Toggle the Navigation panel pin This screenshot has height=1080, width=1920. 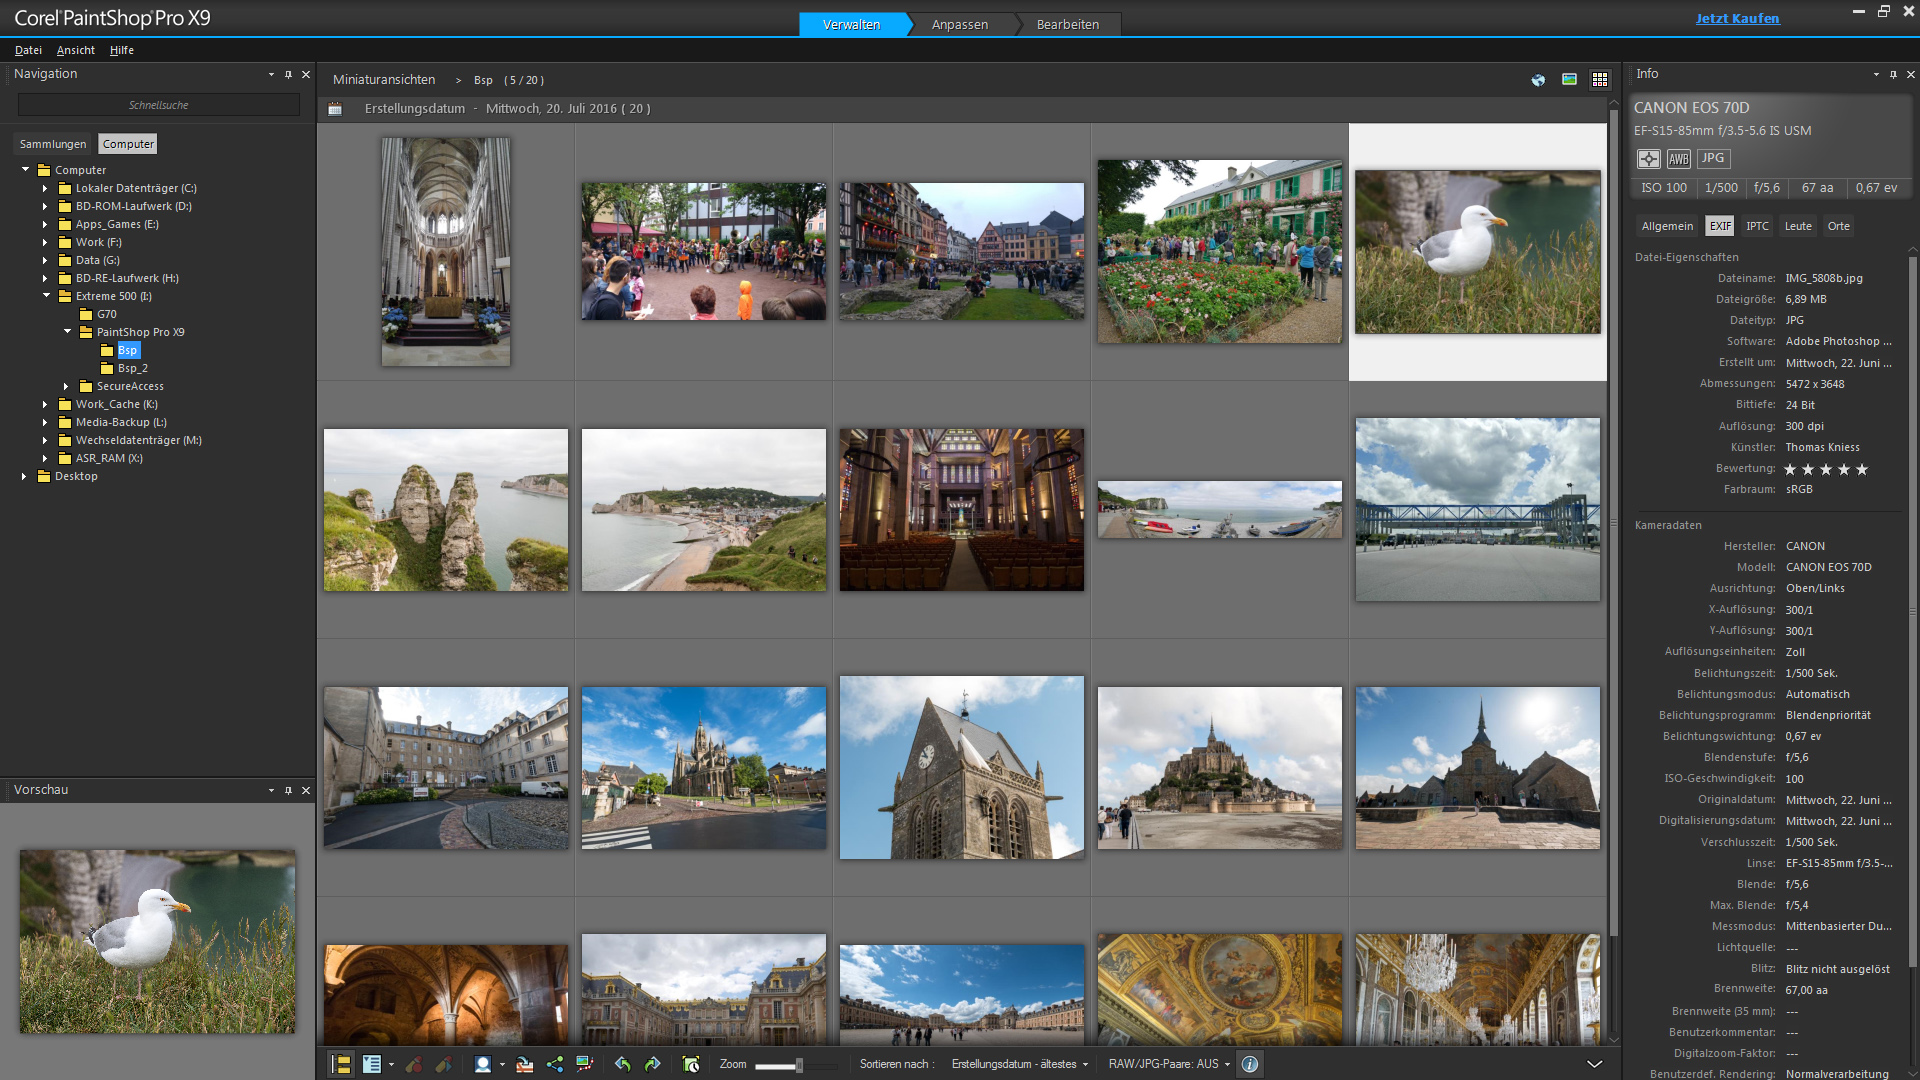tap(288, 75)
